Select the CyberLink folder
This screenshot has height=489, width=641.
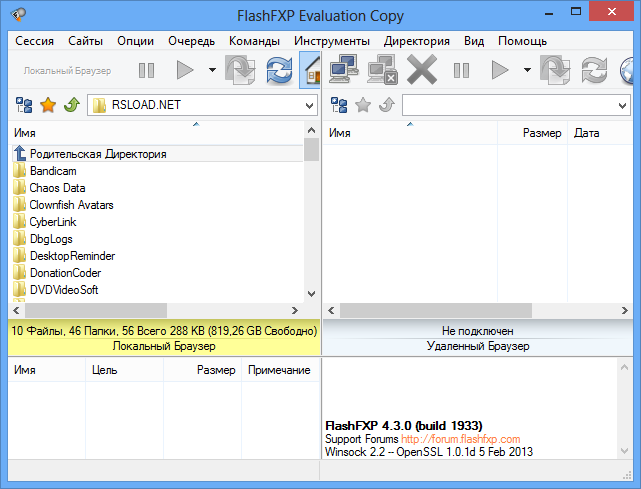[53, 222]
